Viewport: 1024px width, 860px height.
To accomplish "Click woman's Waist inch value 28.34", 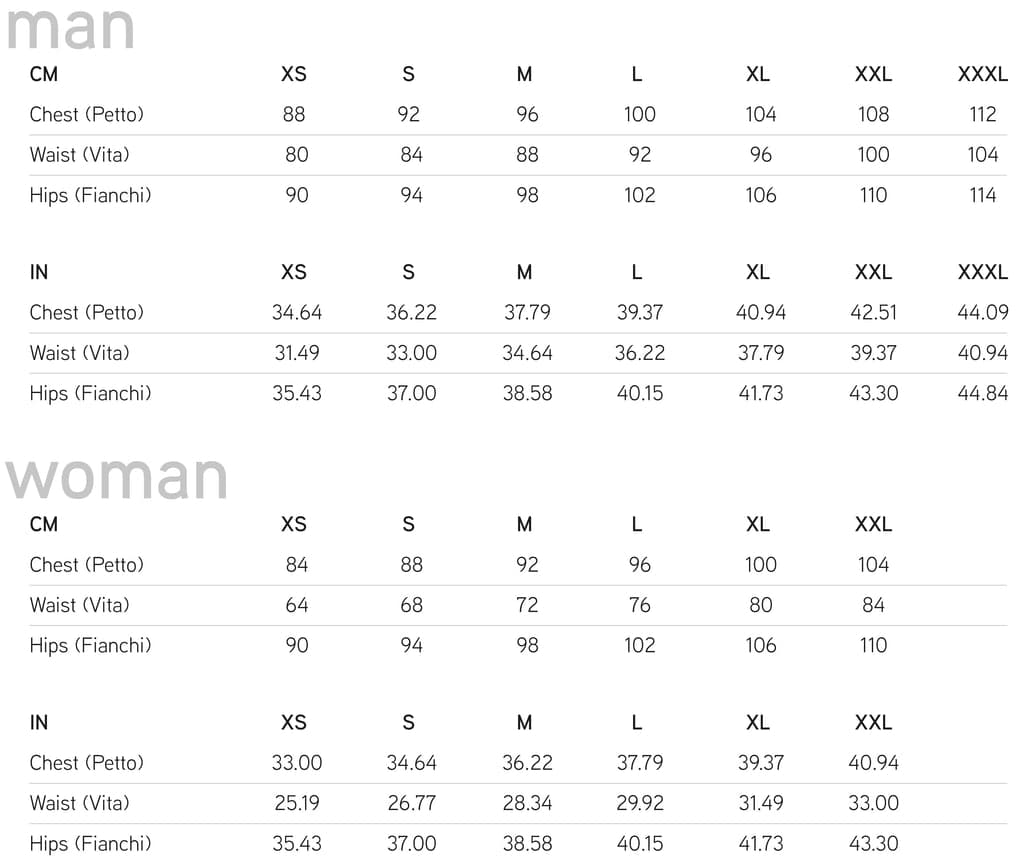I will (527, 803).
